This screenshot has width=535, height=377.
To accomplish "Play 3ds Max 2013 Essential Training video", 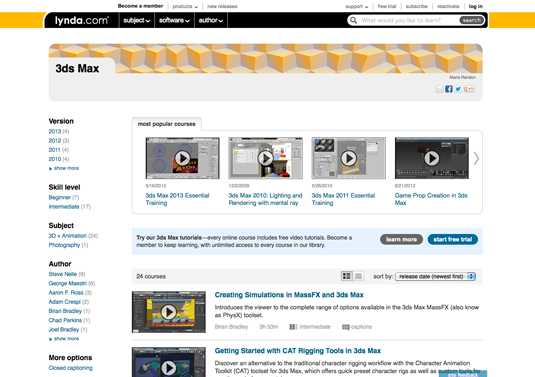I will 183,158.
